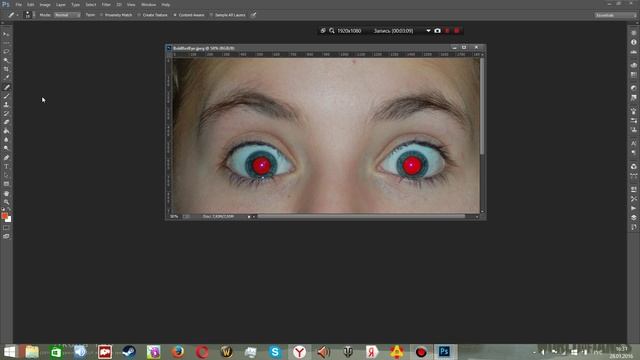Select the Lasso tool
The width and height of the screenshot is (640, 360).
(6, 52)
